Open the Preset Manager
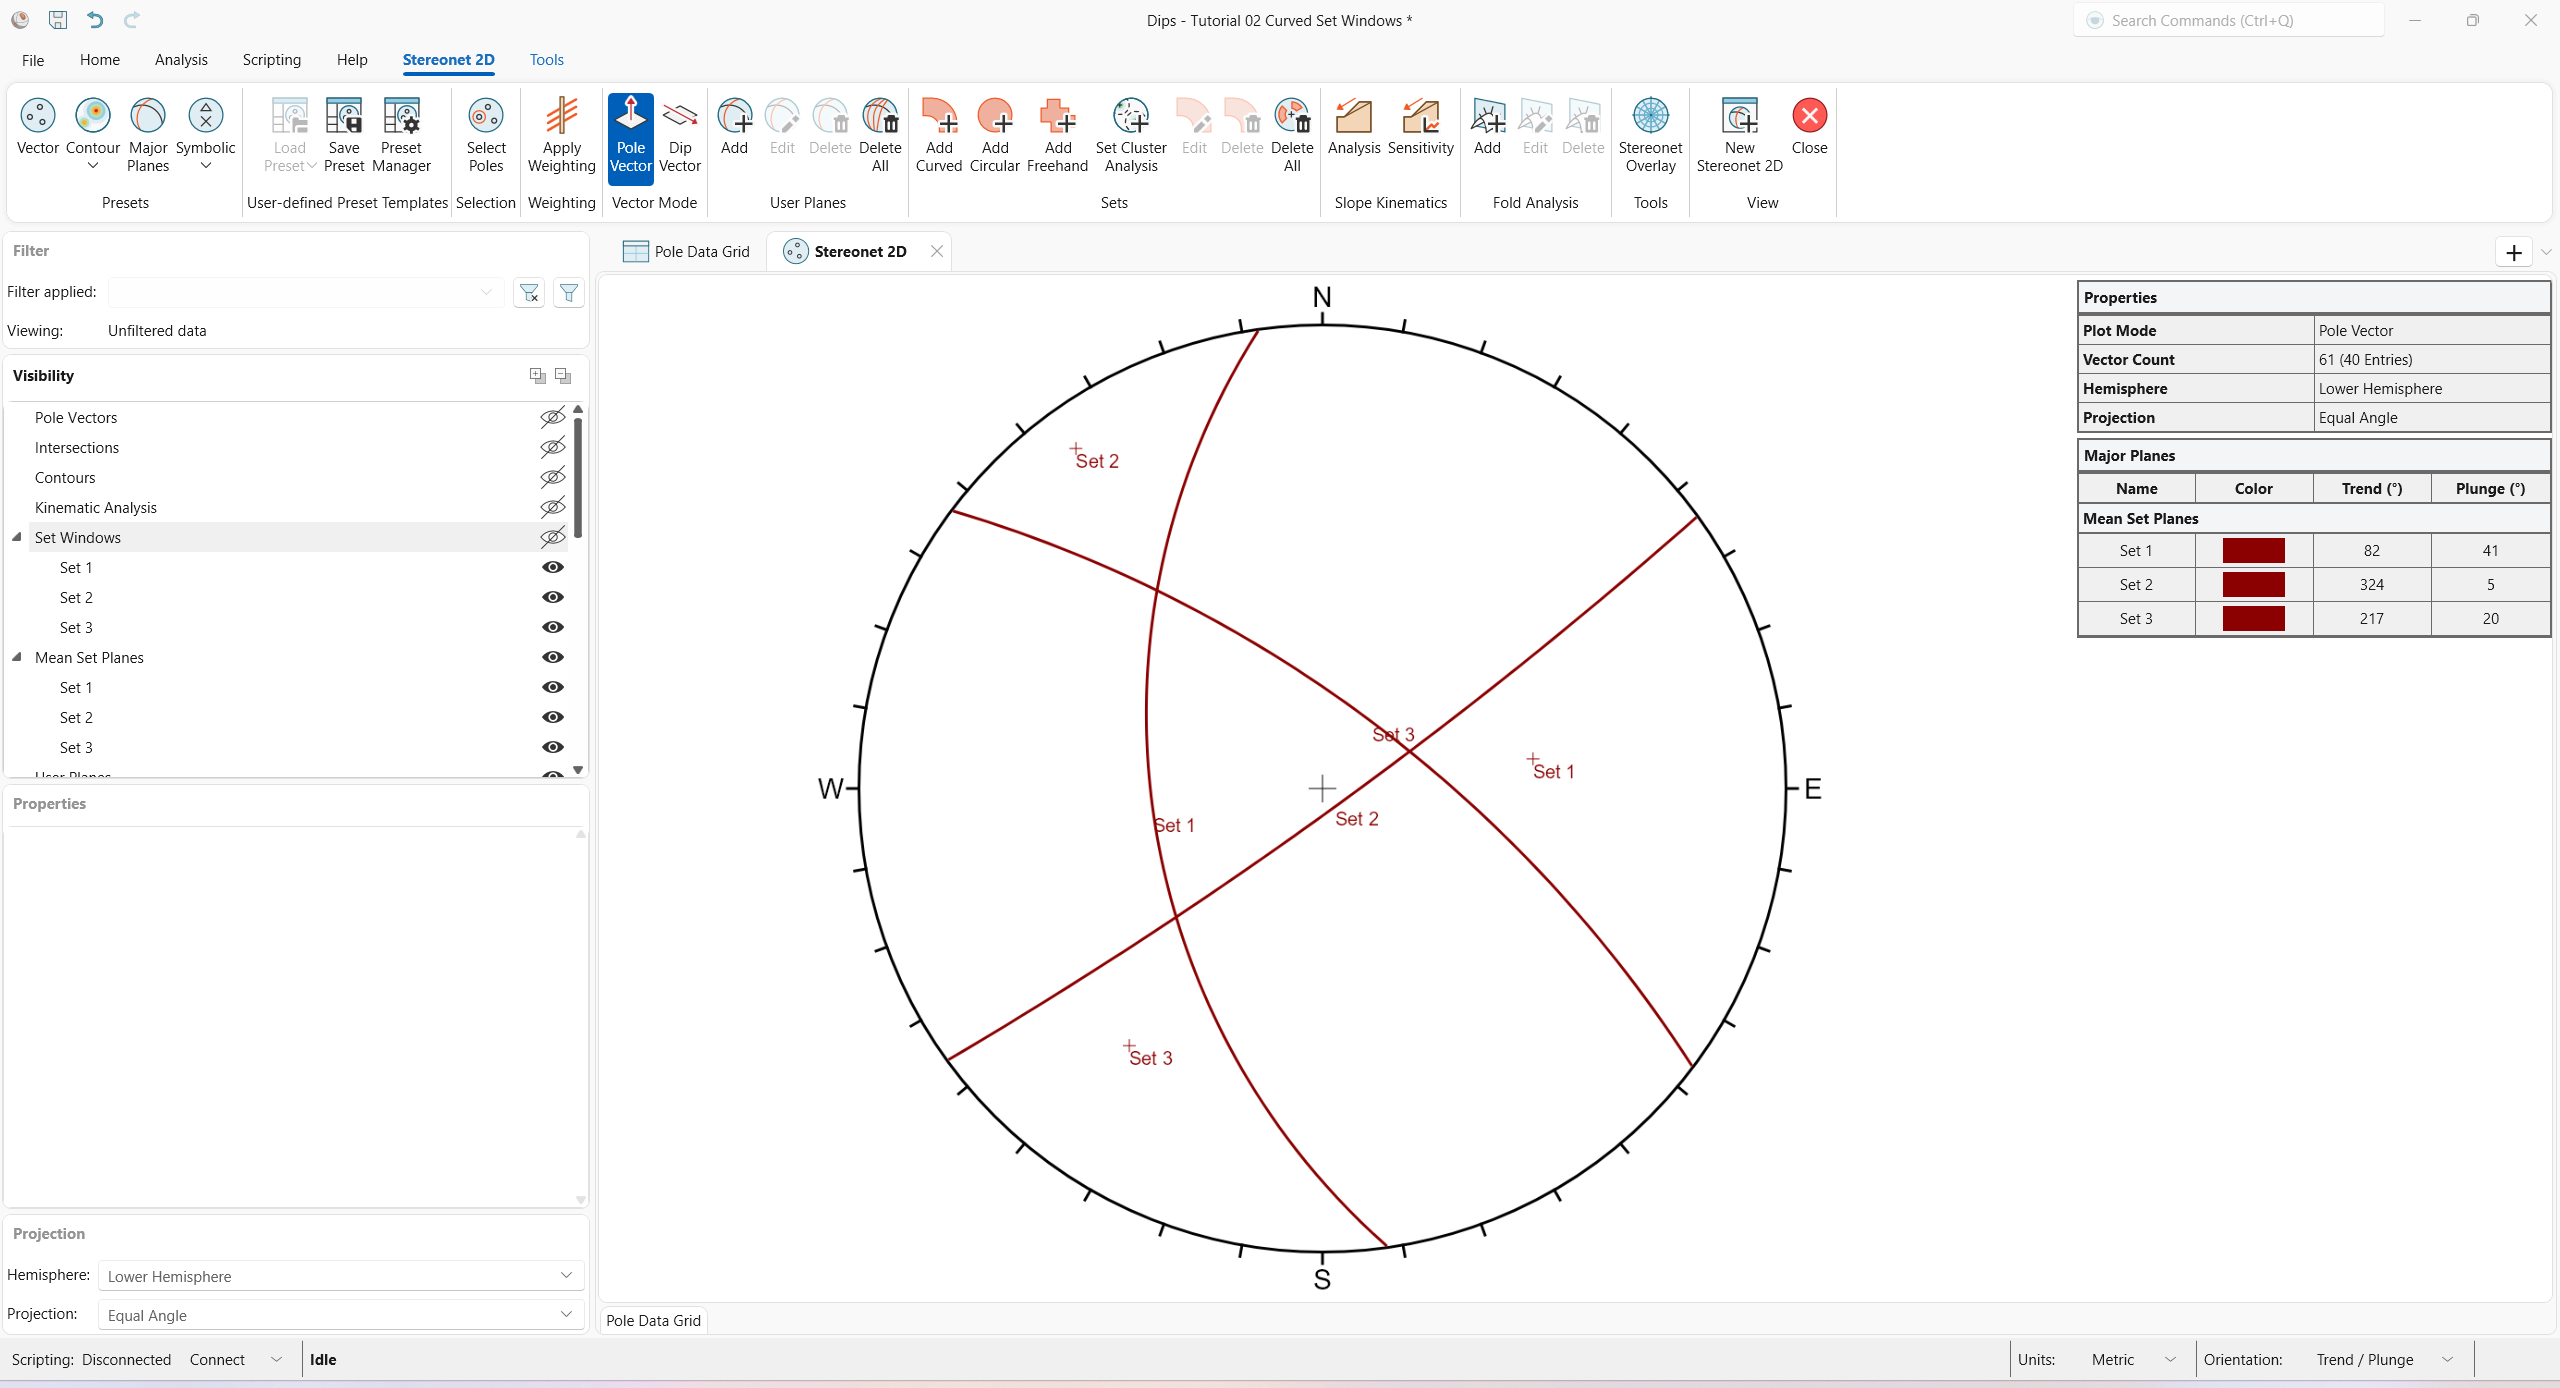 coord(400,135)
